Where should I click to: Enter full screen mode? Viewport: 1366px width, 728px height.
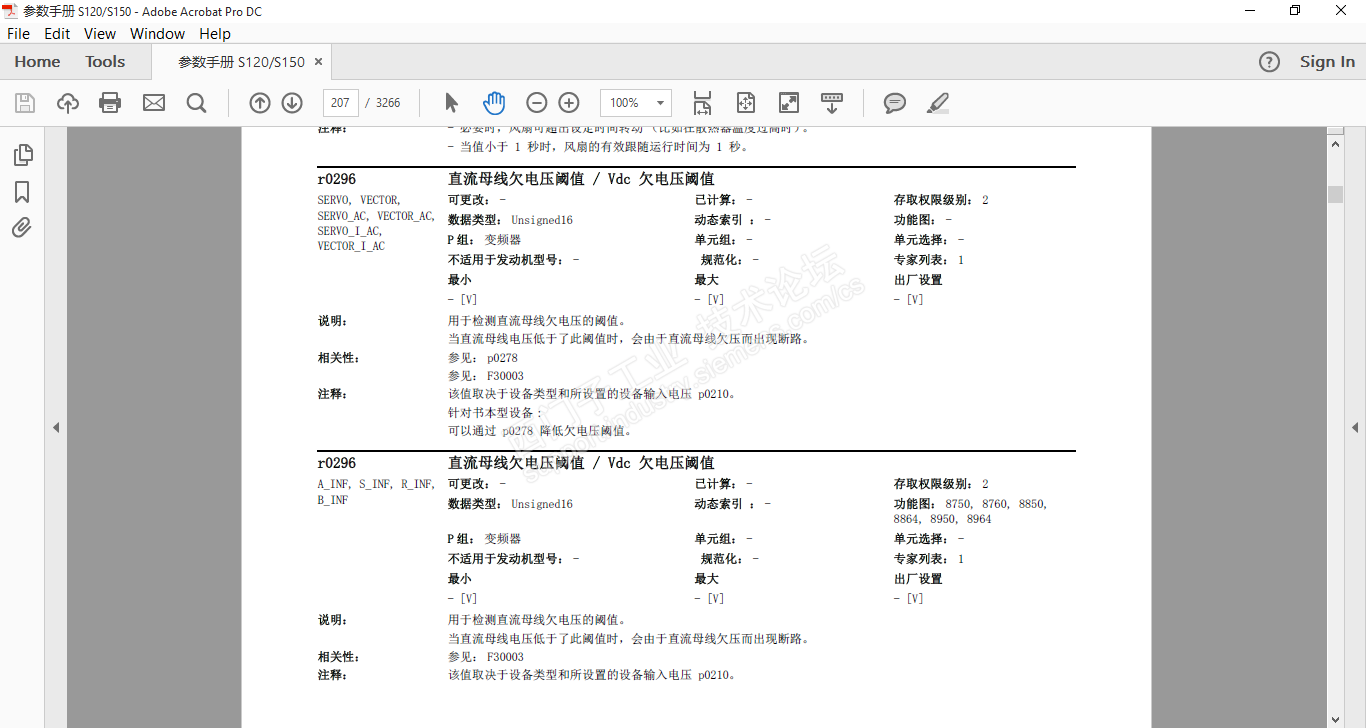[x=789, y=103]
